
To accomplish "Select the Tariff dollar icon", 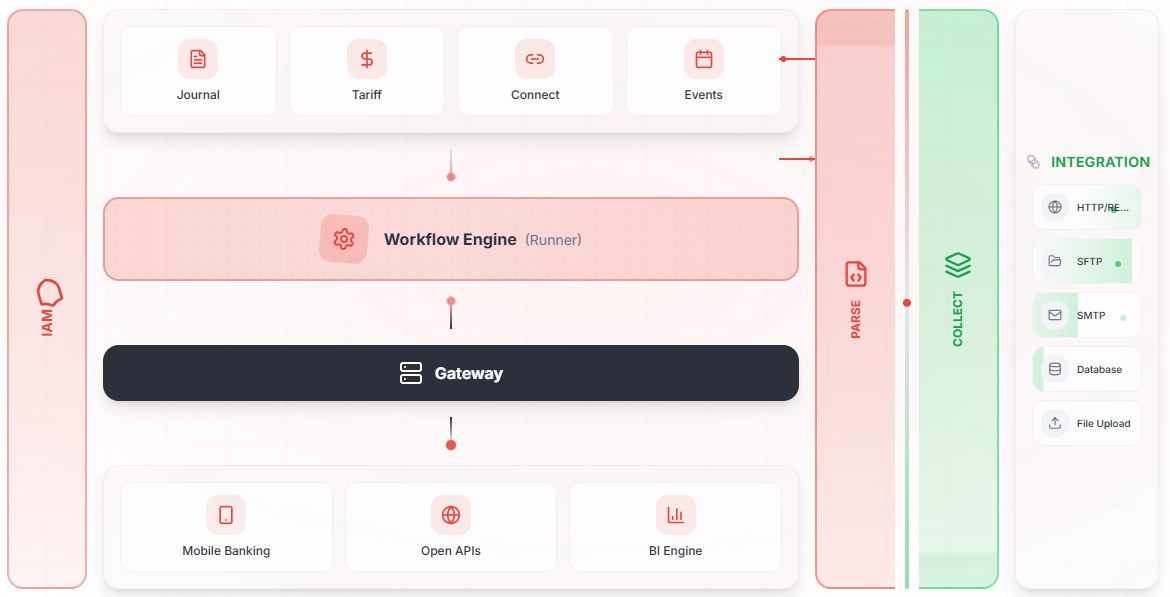I will click(366, 59).
